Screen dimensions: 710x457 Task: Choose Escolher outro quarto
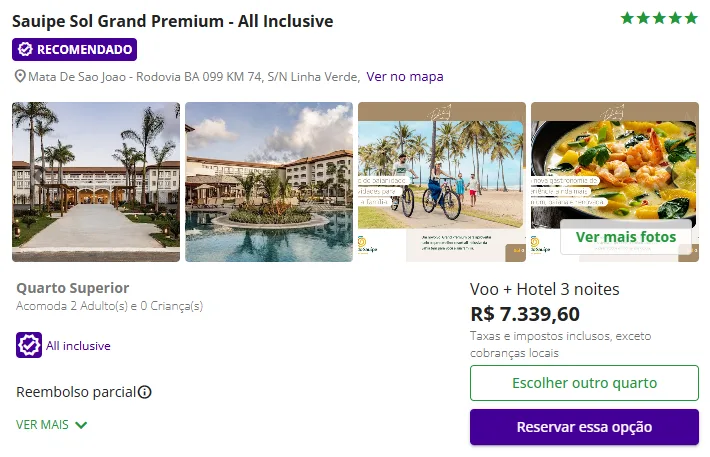(x=584, y=383)
